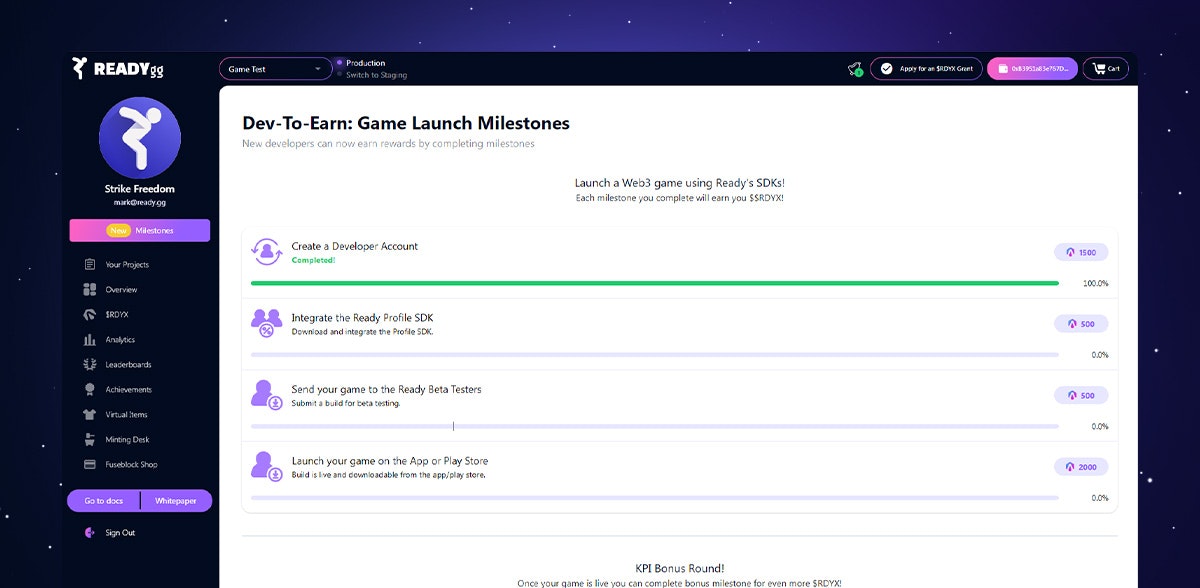Click the Achievements medal icon
The height and width of the screenshot is (588, 1200).
(90, 390)
